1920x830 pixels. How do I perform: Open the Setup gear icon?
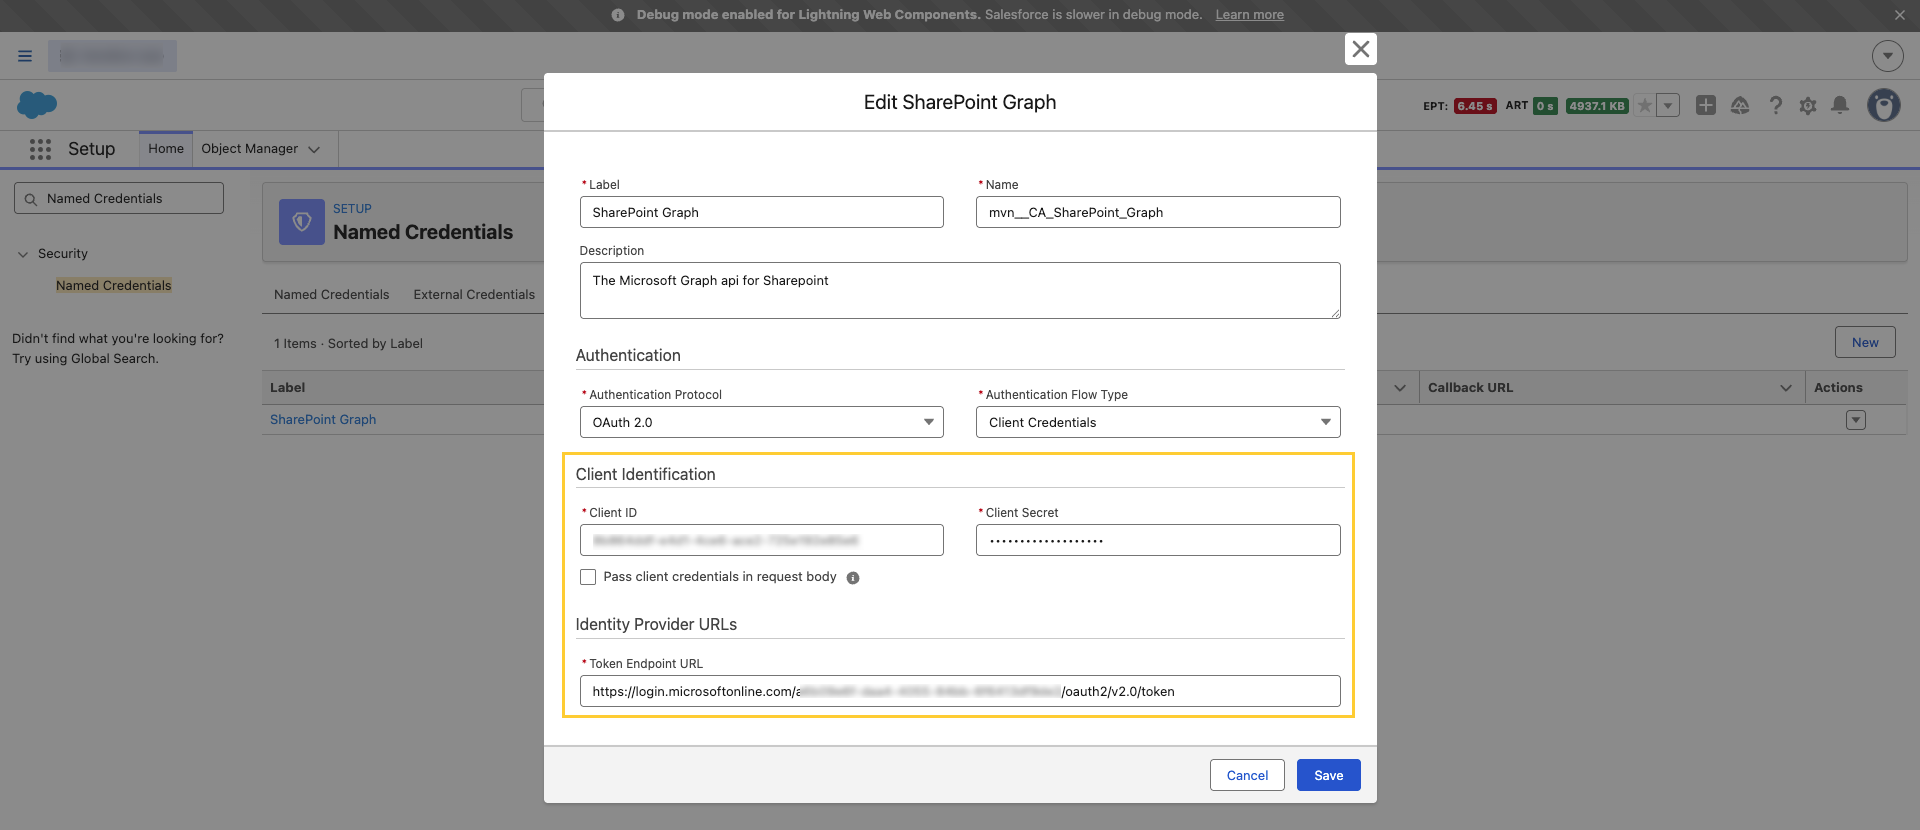pos(1808,105)
